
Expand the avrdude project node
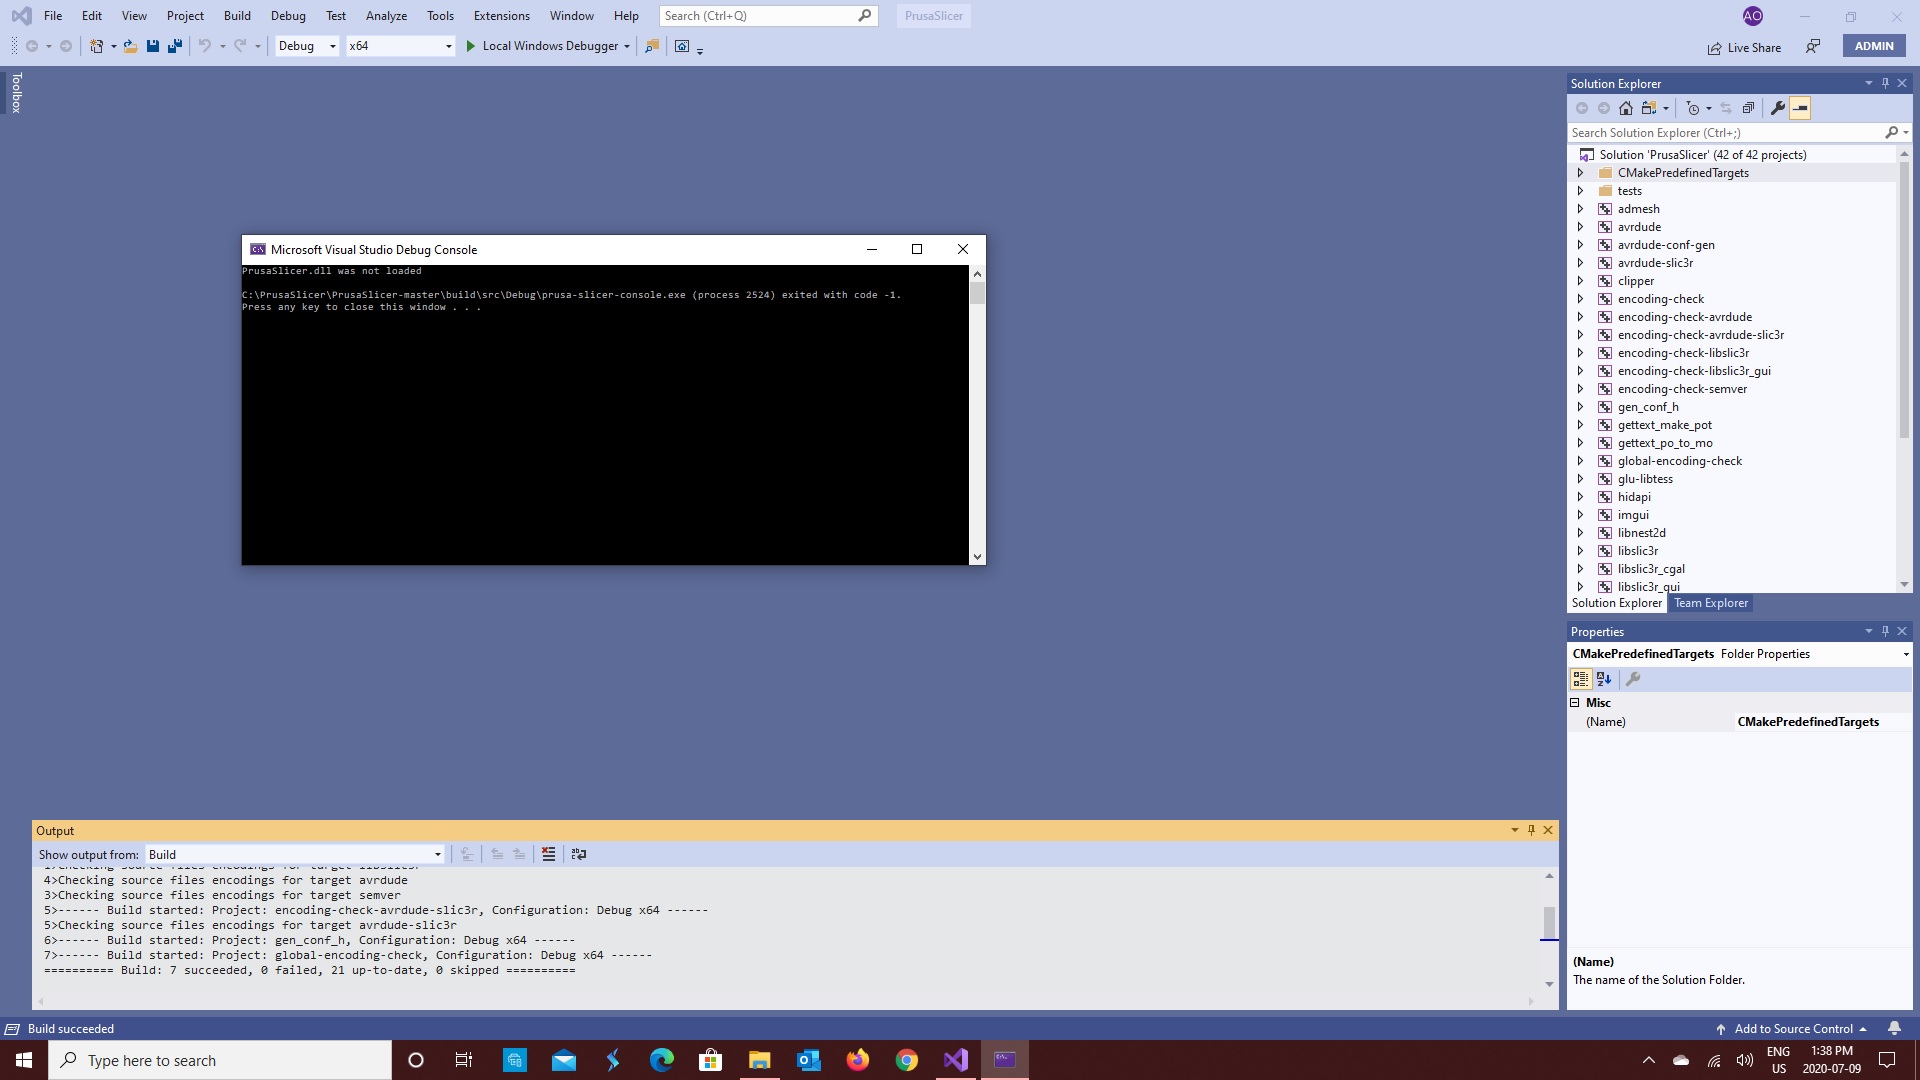(x=1580, y=227)
